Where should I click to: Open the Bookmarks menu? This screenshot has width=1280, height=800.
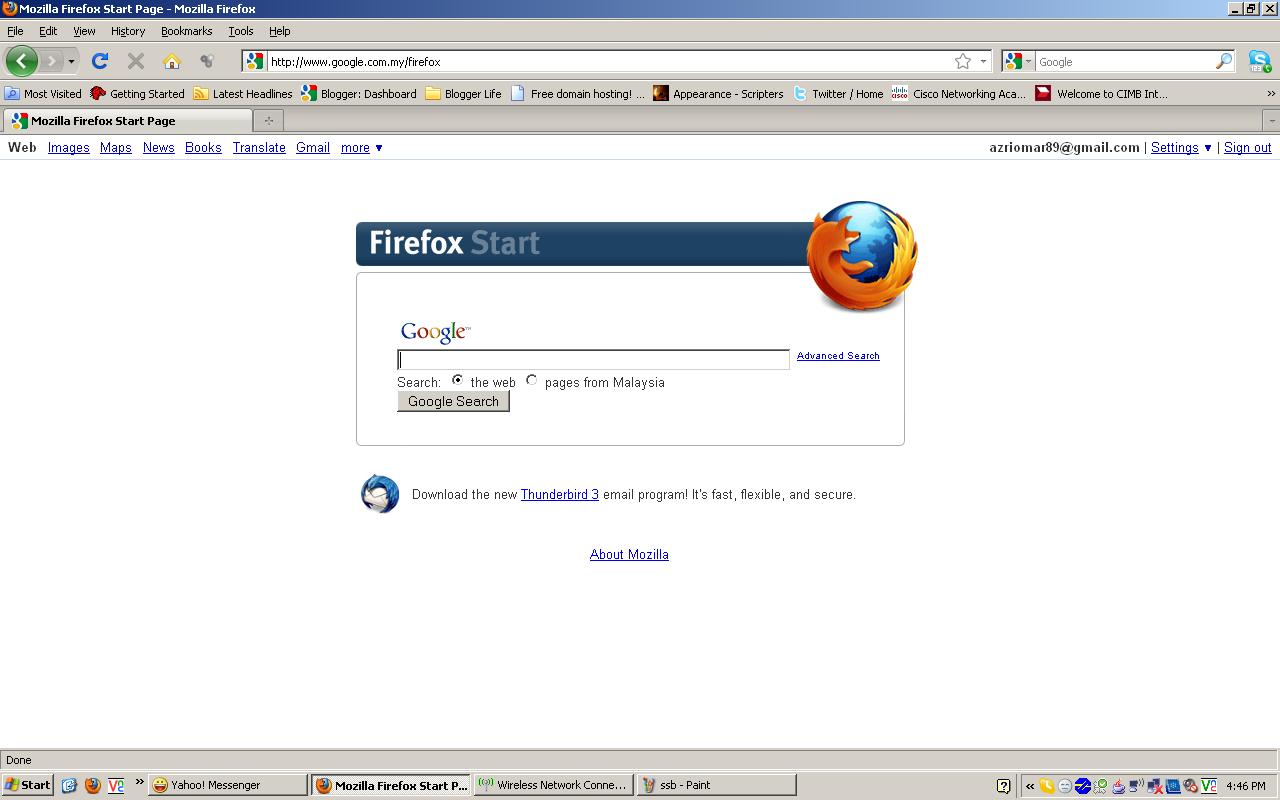[186, 31]
